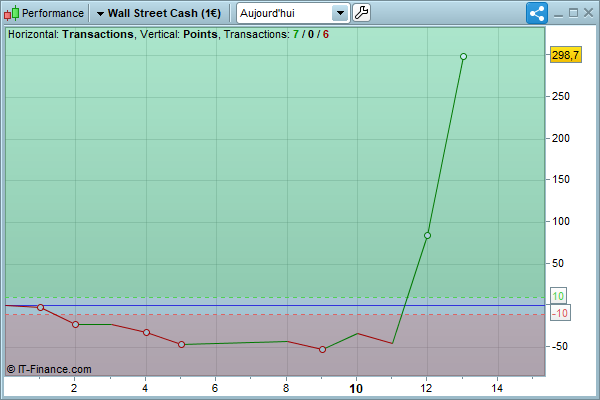600x400 pixels.
Task: Select the red data point at transaction 4
Action: [x=146, y=332]
